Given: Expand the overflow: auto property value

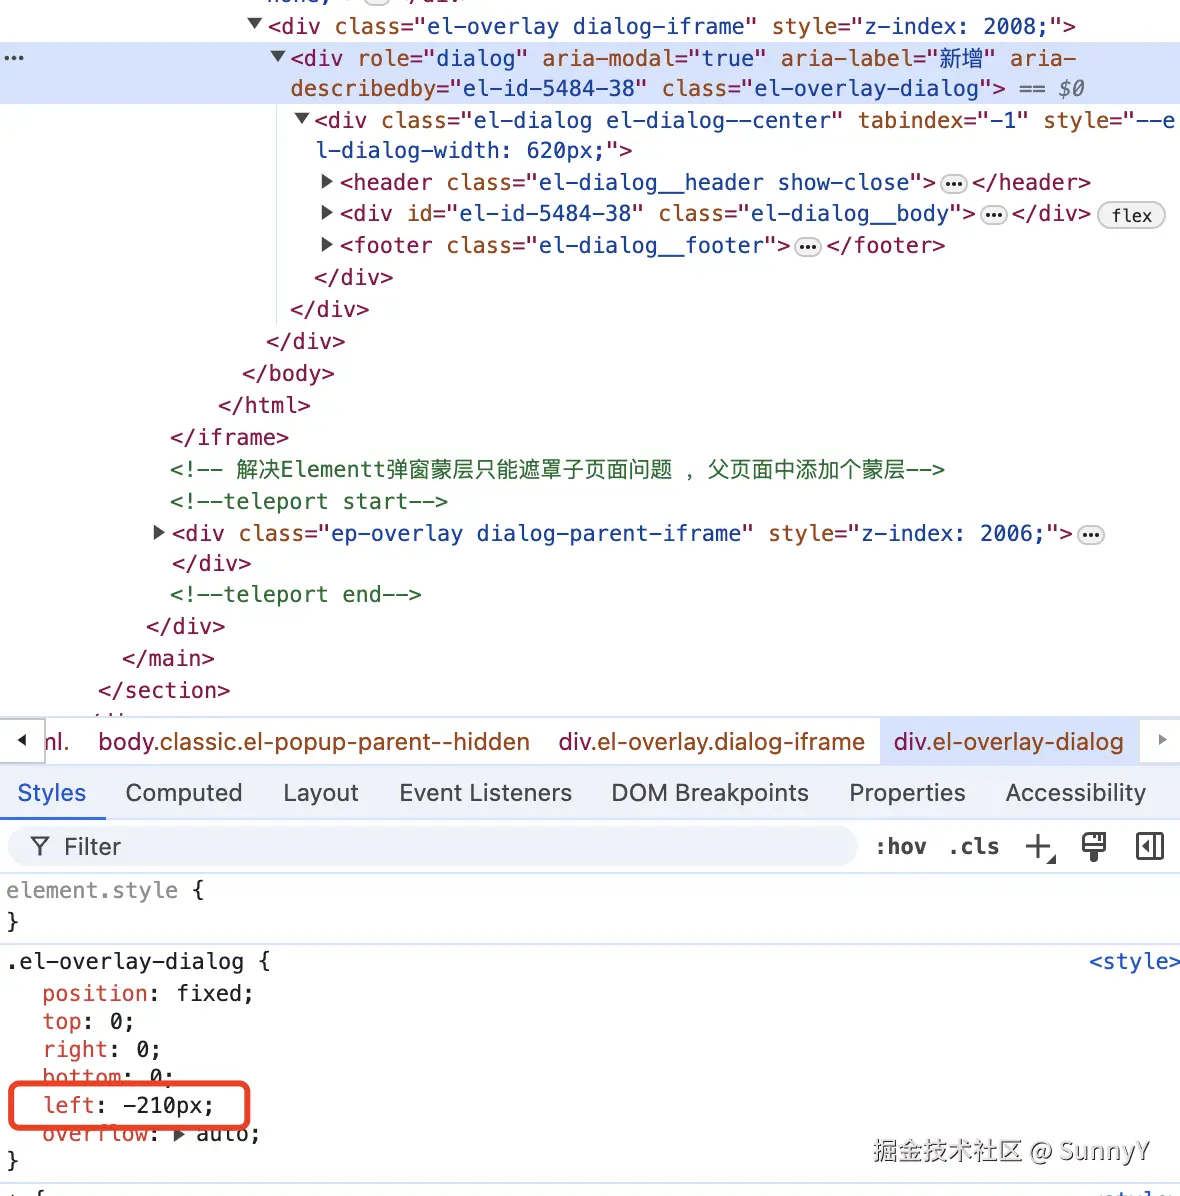Looking at the screenshot, I should click(178, 1133).
